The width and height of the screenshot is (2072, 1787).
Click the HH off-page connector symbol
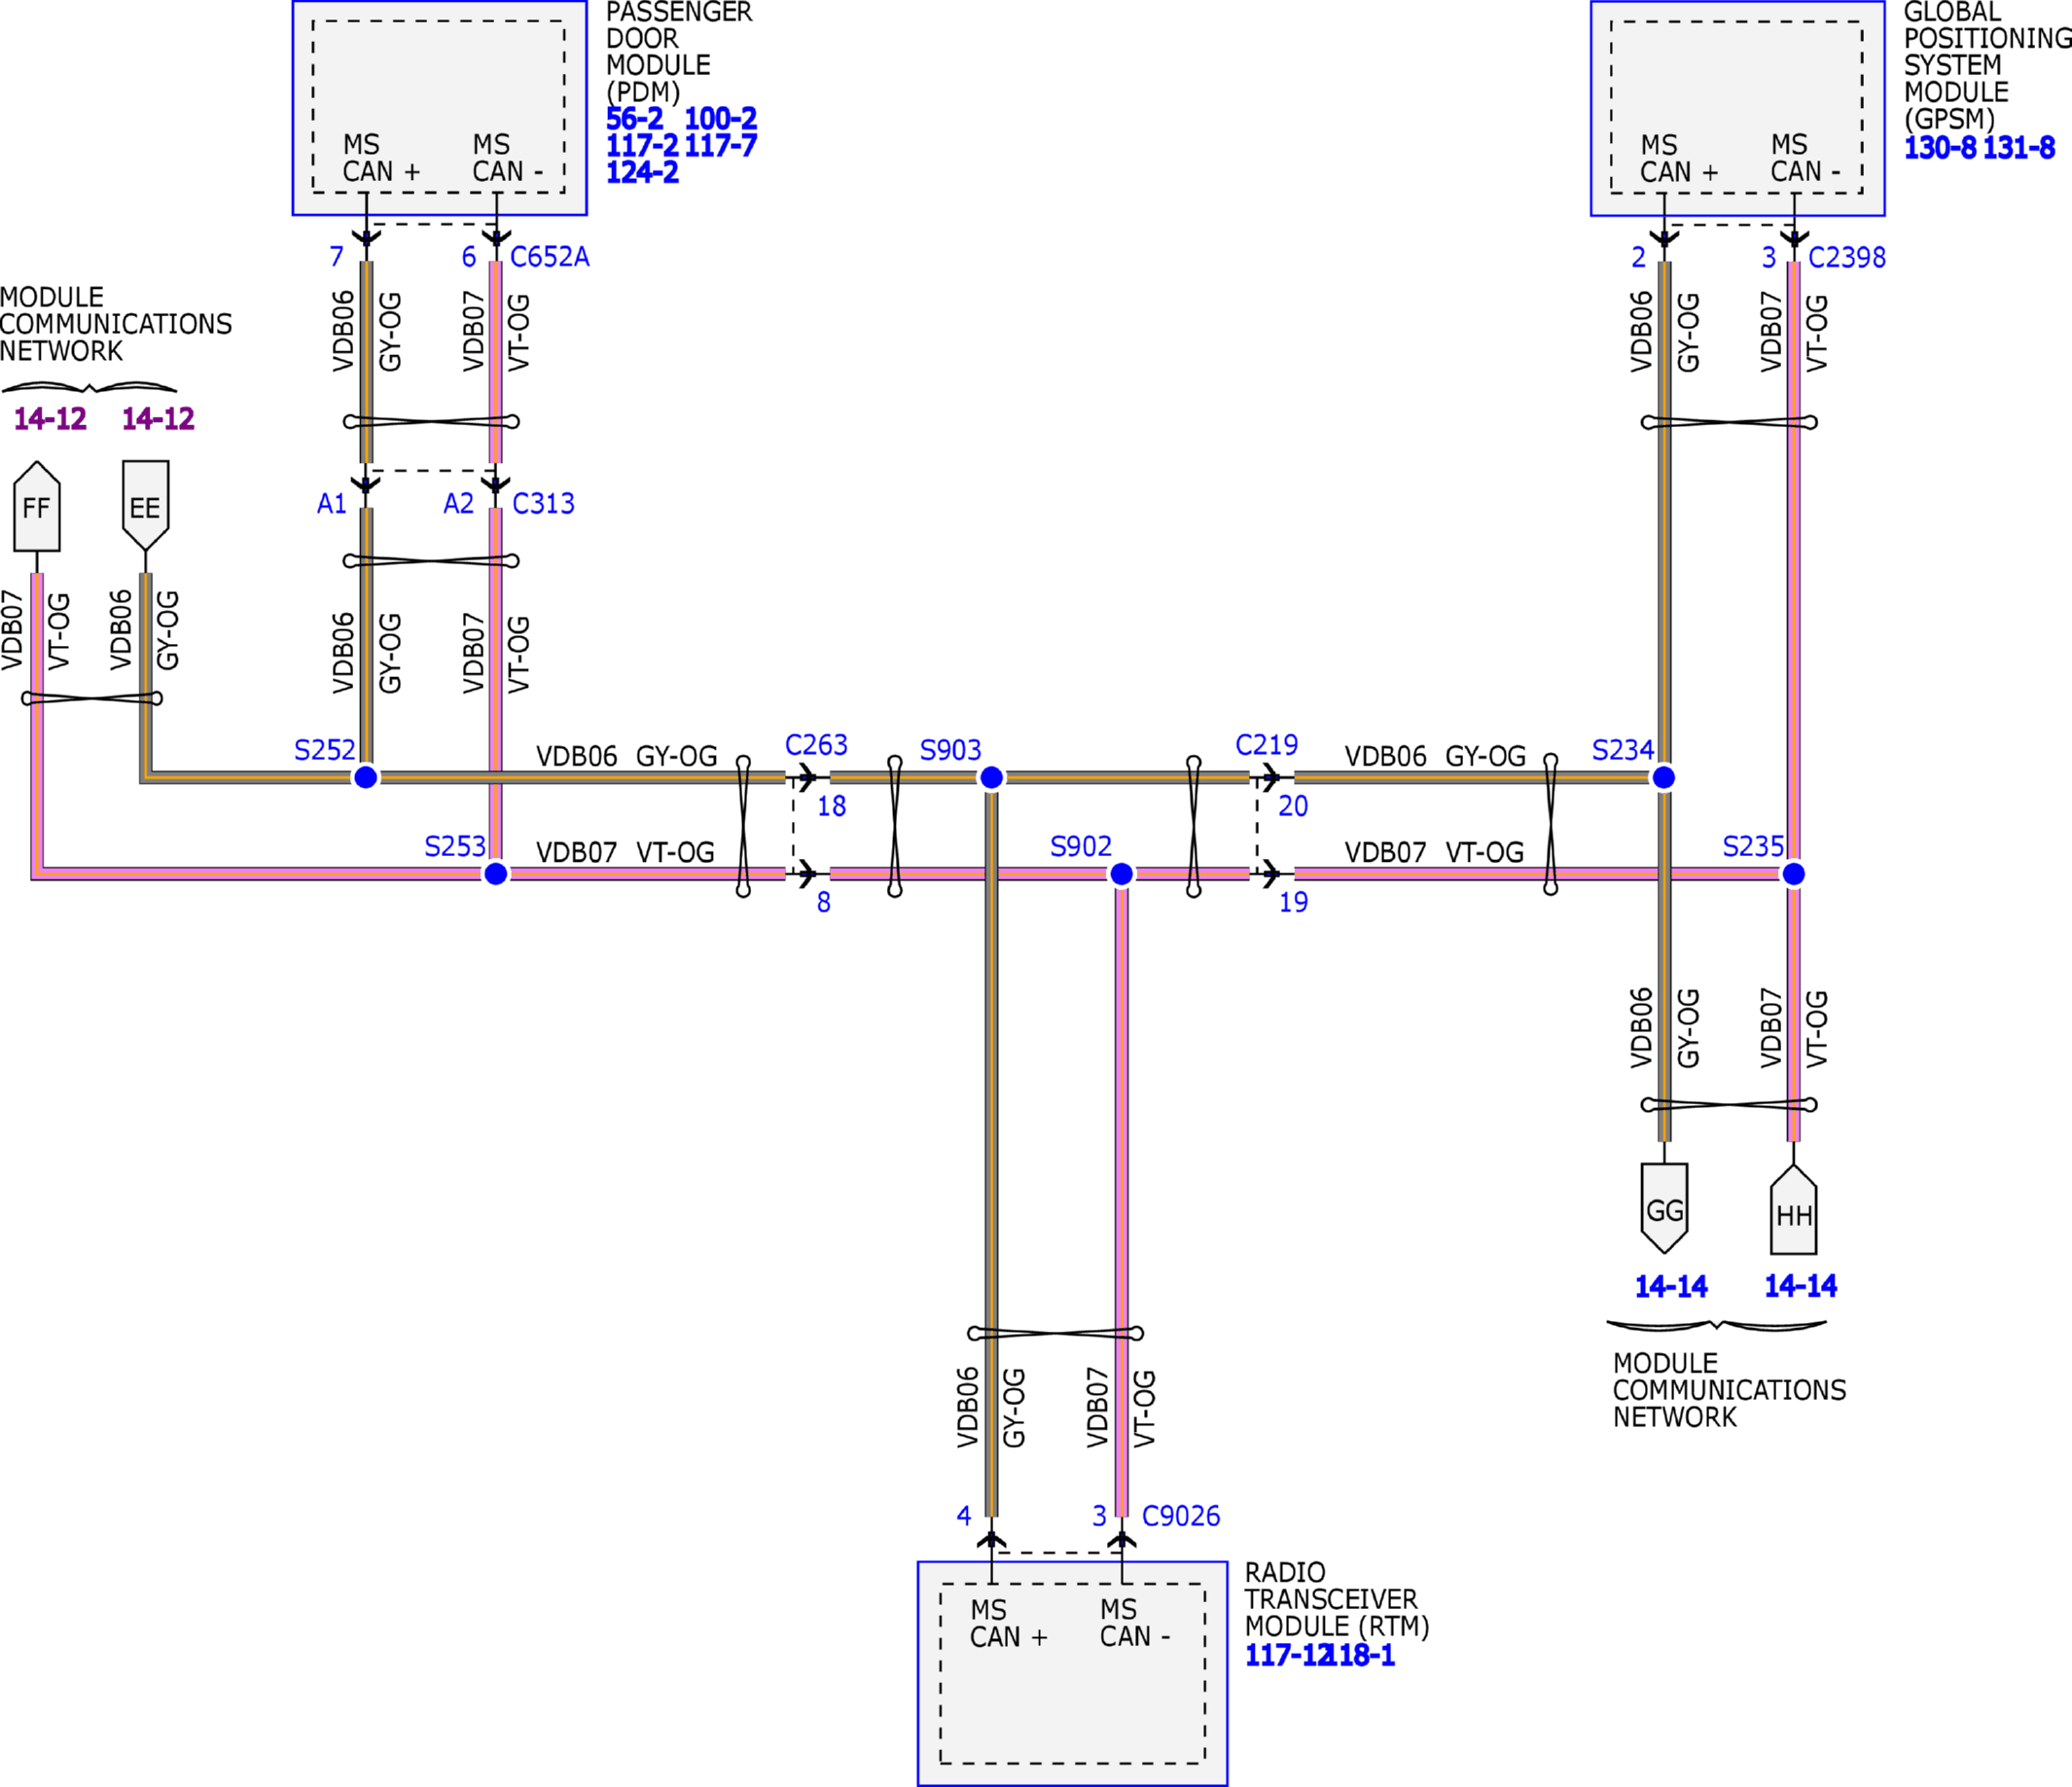click(1794, 1208)
